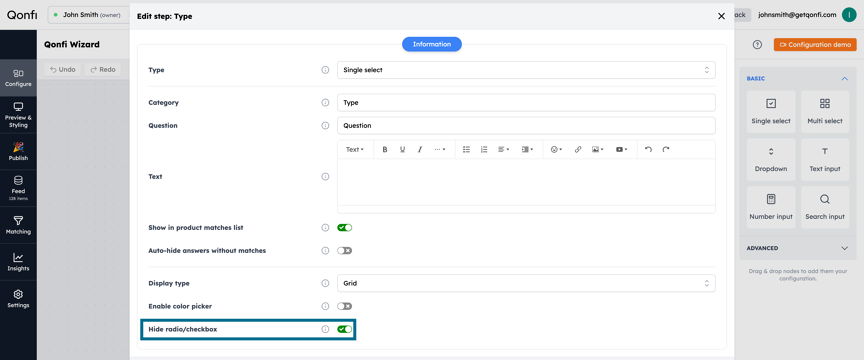
Task: Enable Auto-hide answers without matches
Action: tap(344, 251)
